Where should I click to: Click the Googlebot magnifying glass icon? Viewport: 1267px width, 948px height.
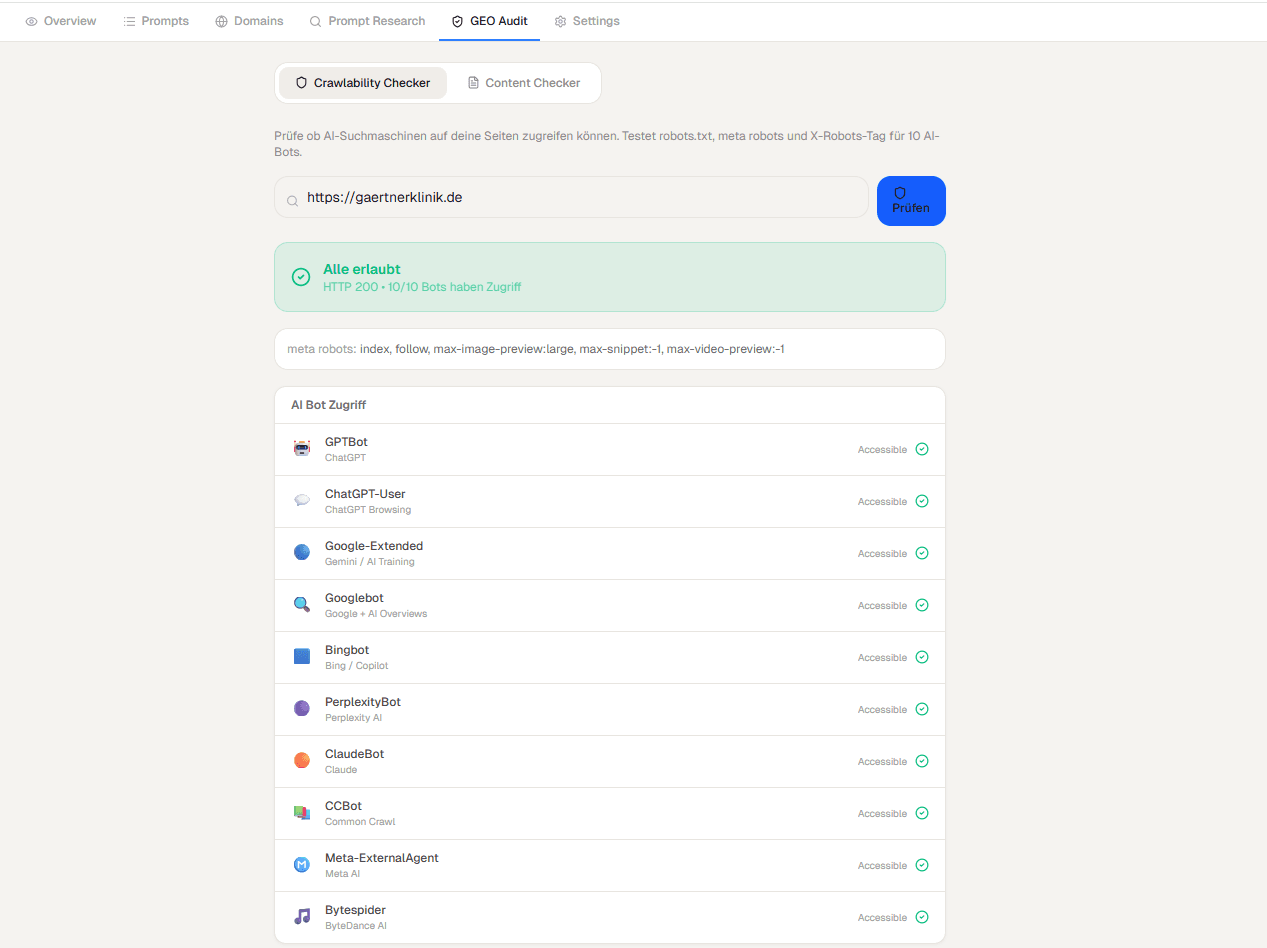pyautogui.click(x=302, y=604)
